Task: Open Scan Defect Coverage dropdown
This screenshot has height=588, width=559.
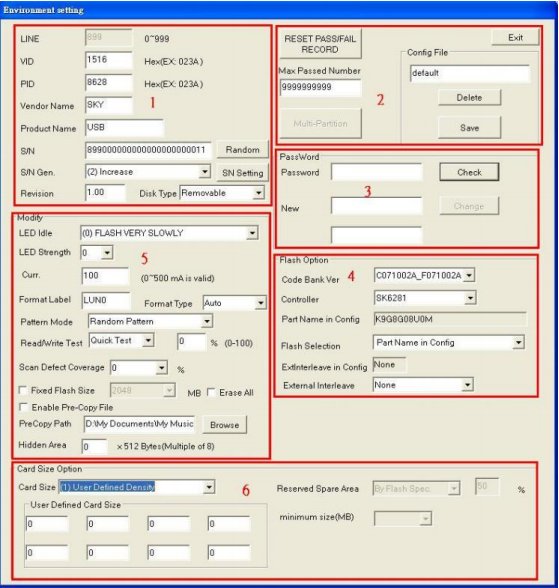Action: [x=162, y=368]
